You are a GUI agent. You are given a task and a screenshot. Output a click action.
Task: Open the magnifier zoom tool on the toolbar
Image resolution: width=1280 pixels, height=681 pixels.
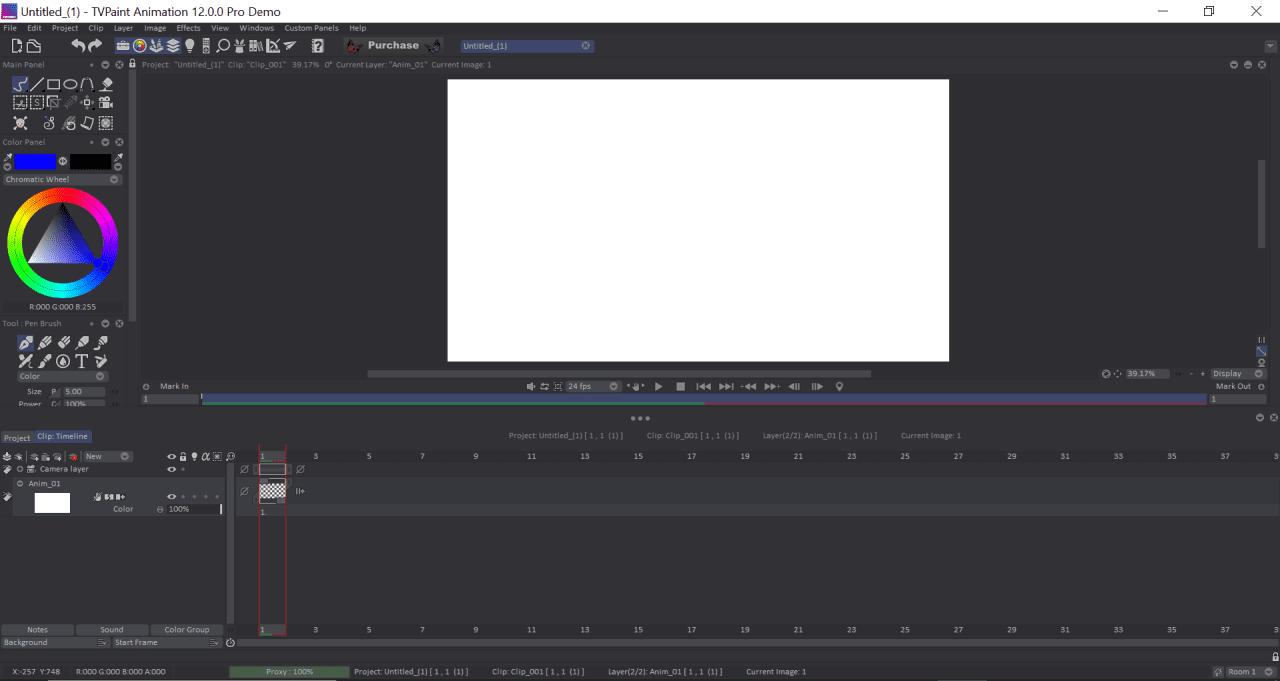pos(224,45)
